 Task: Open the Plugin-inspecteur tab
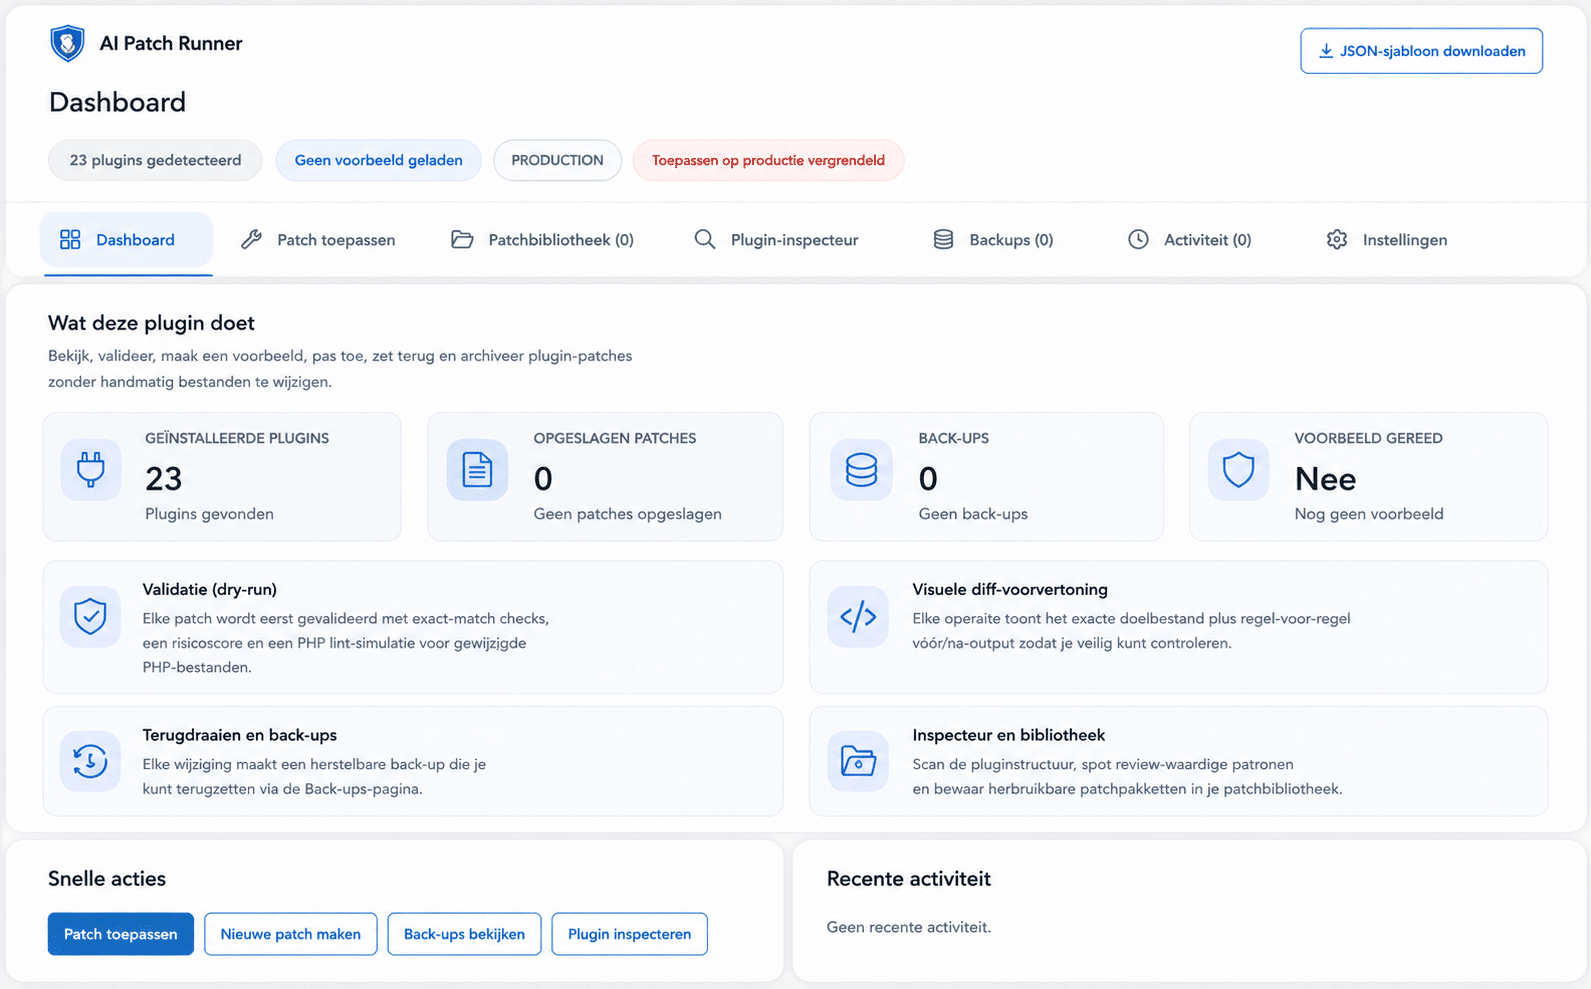777,240
